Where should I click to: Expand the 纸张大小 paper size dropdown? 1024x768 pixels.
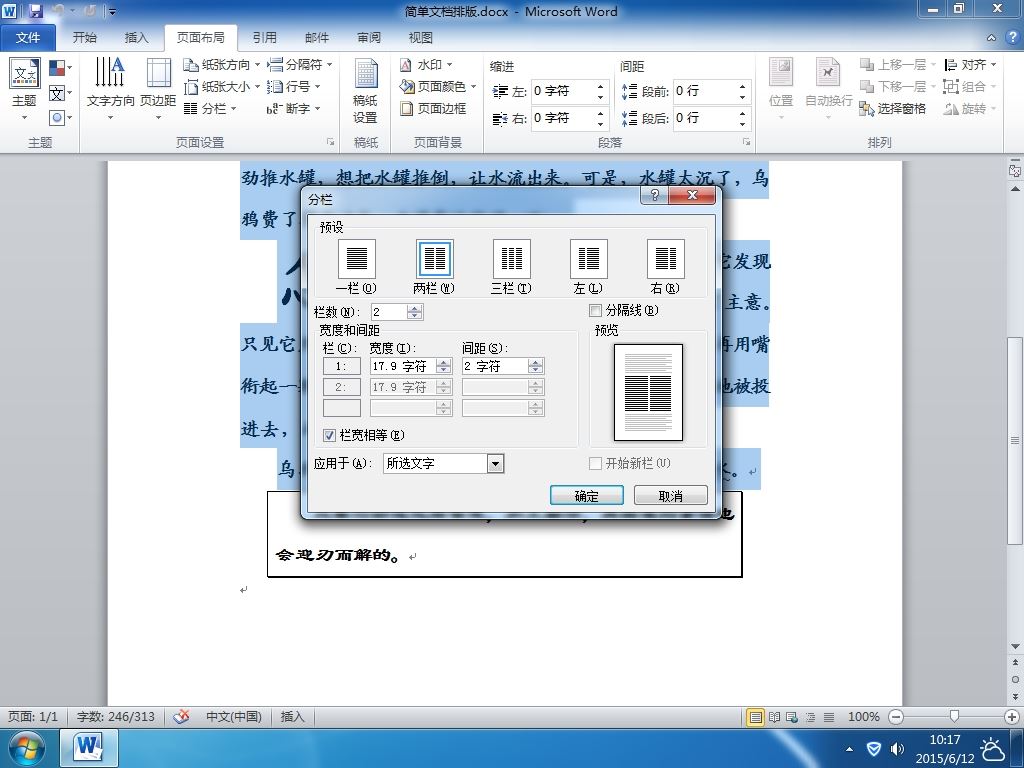coord(257,86)
